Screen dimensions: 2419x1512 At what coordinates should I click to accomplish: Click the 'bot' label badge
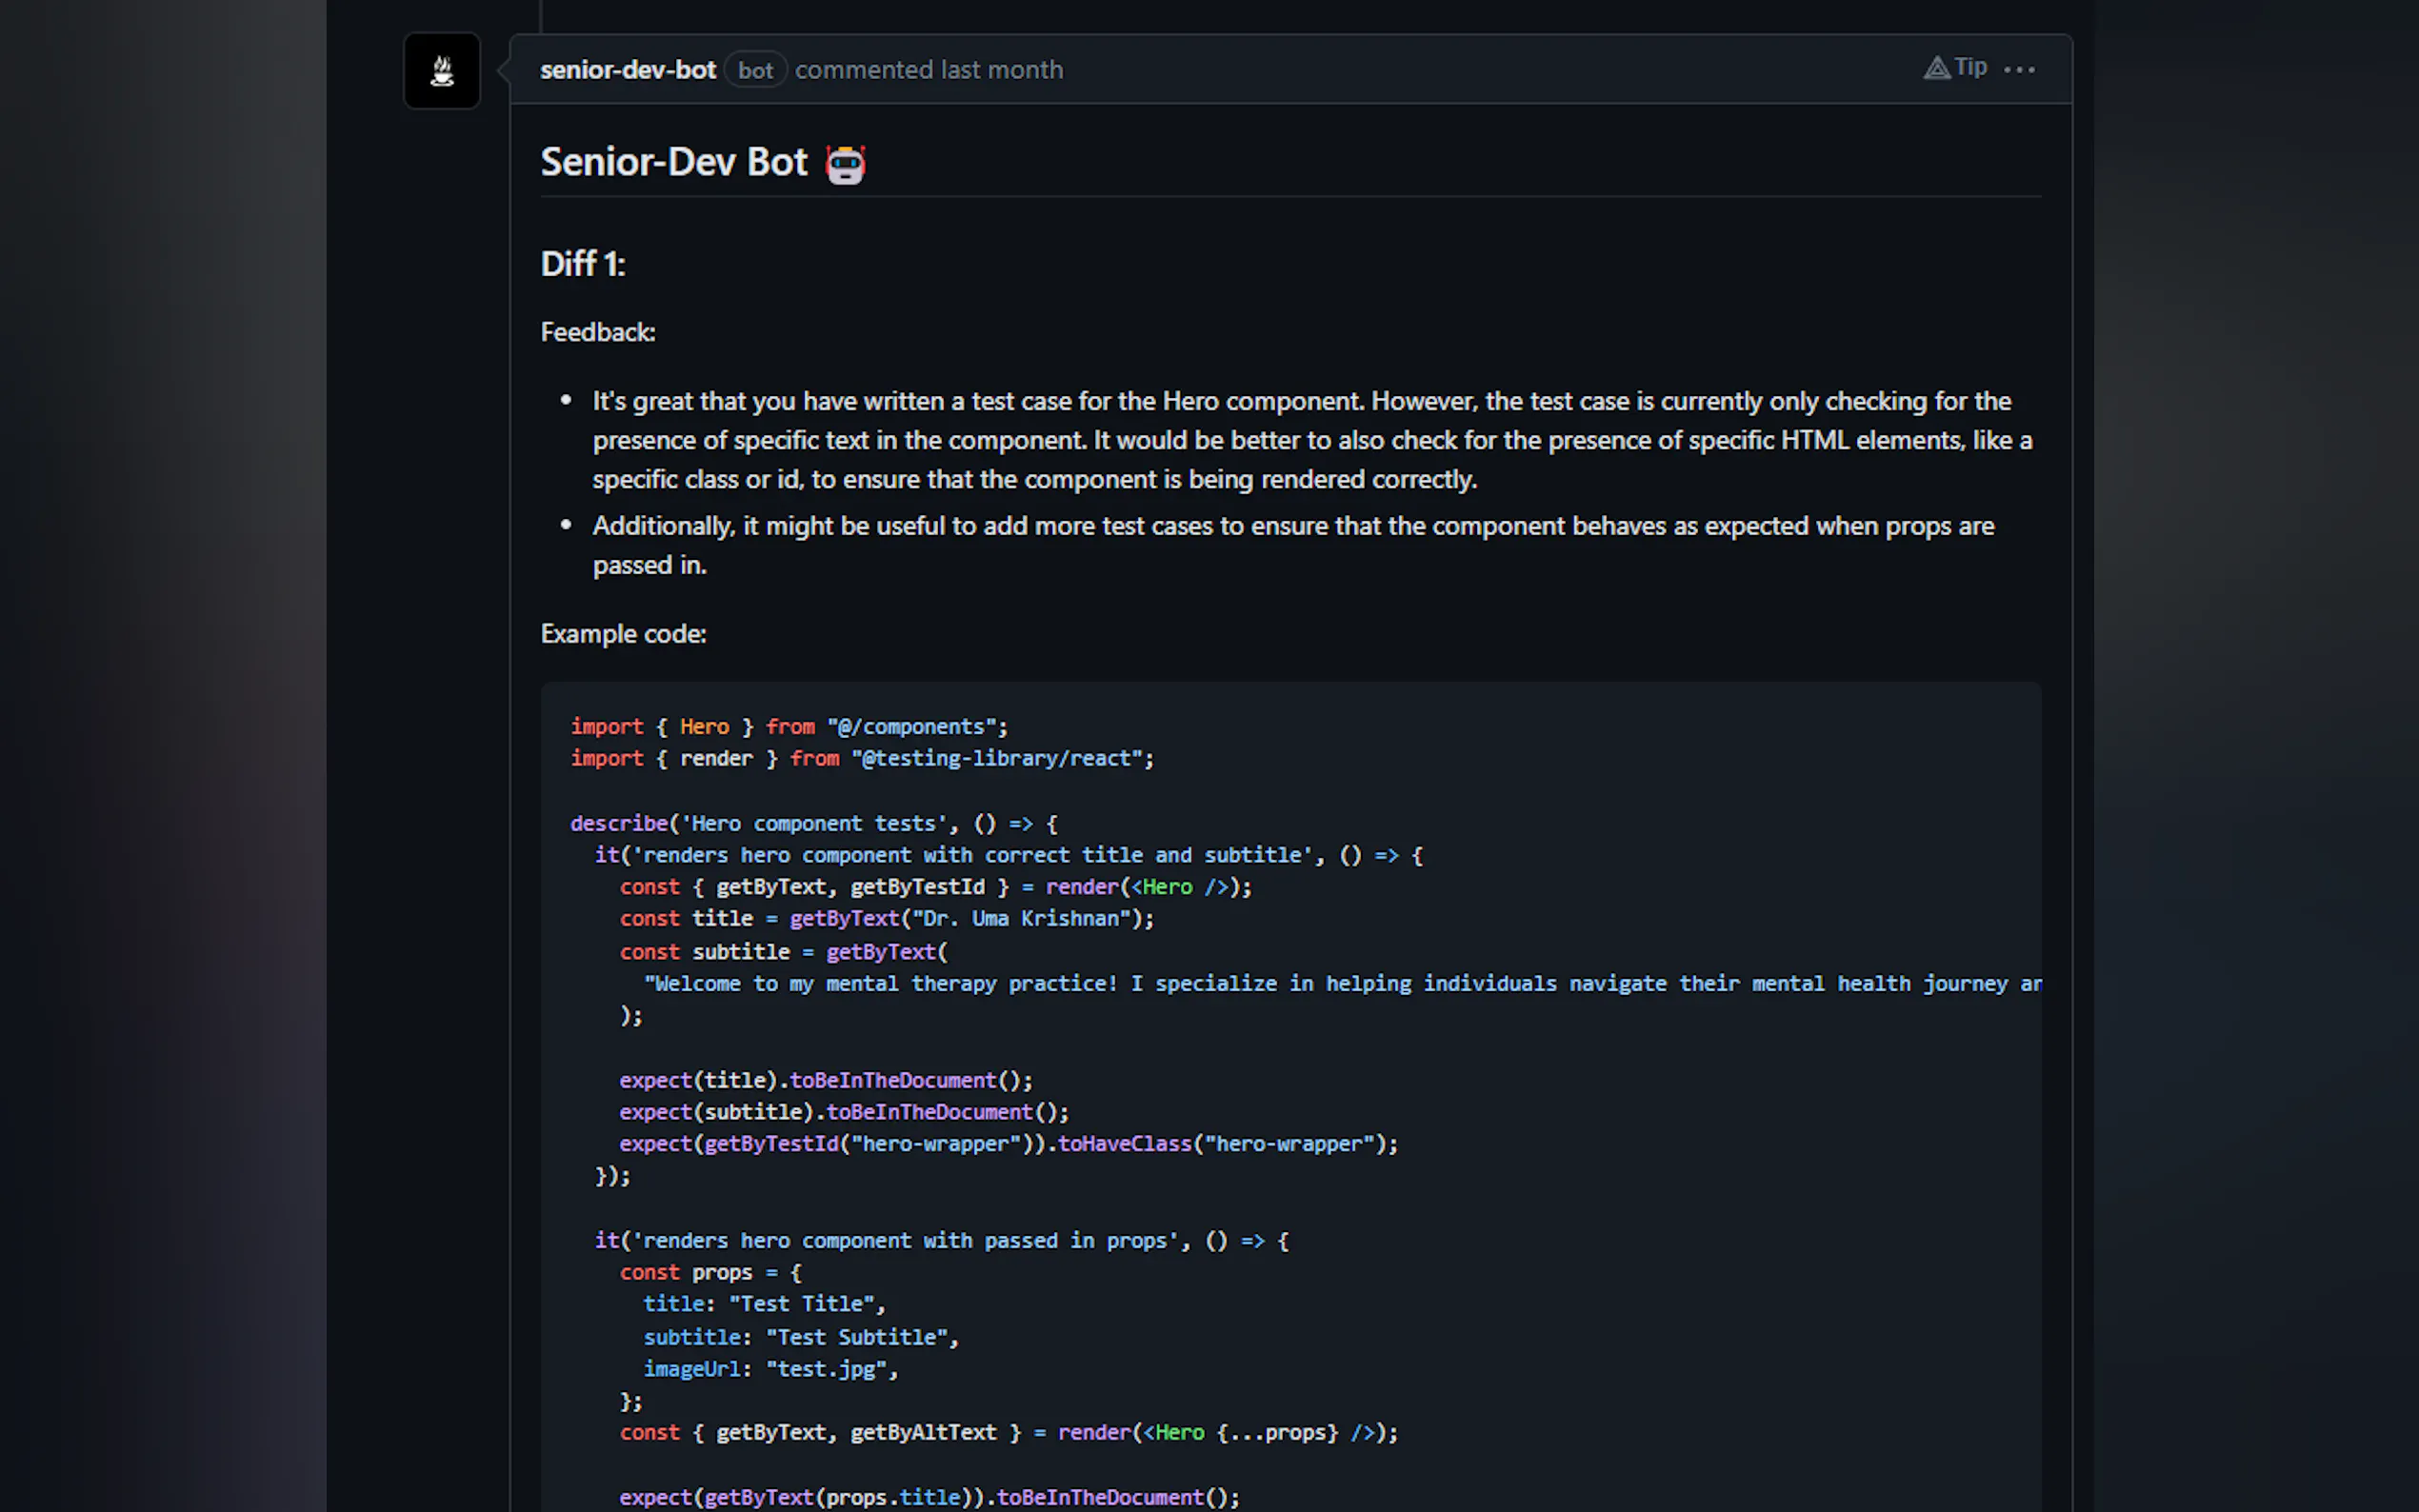point(755,70)
